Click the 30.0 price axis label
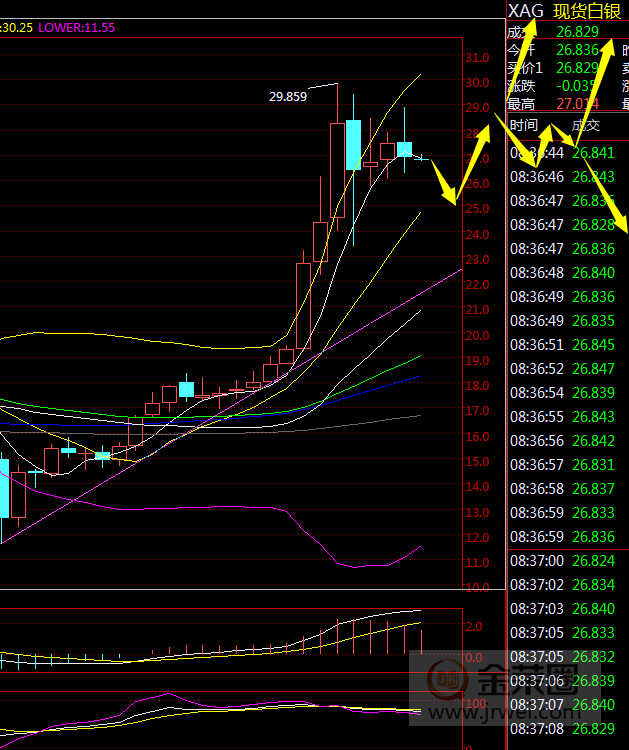This screenshot has width=629, height=750. click(x=477, y=83)
